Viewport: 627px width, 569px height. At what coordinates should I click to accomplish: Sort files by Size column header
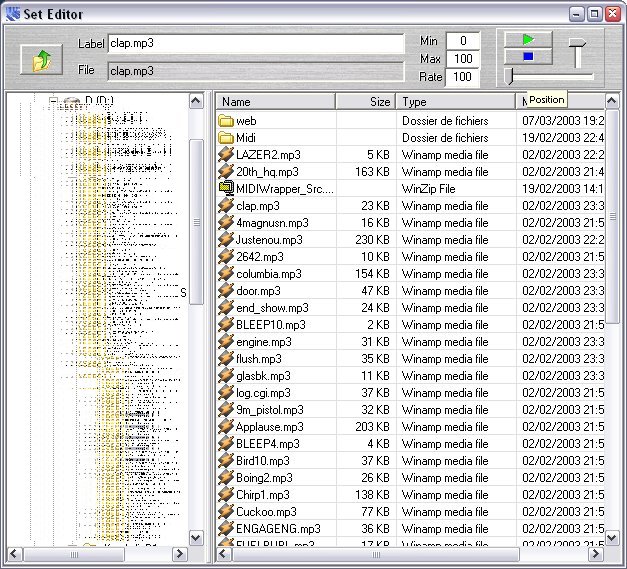[x=365, y=102]
